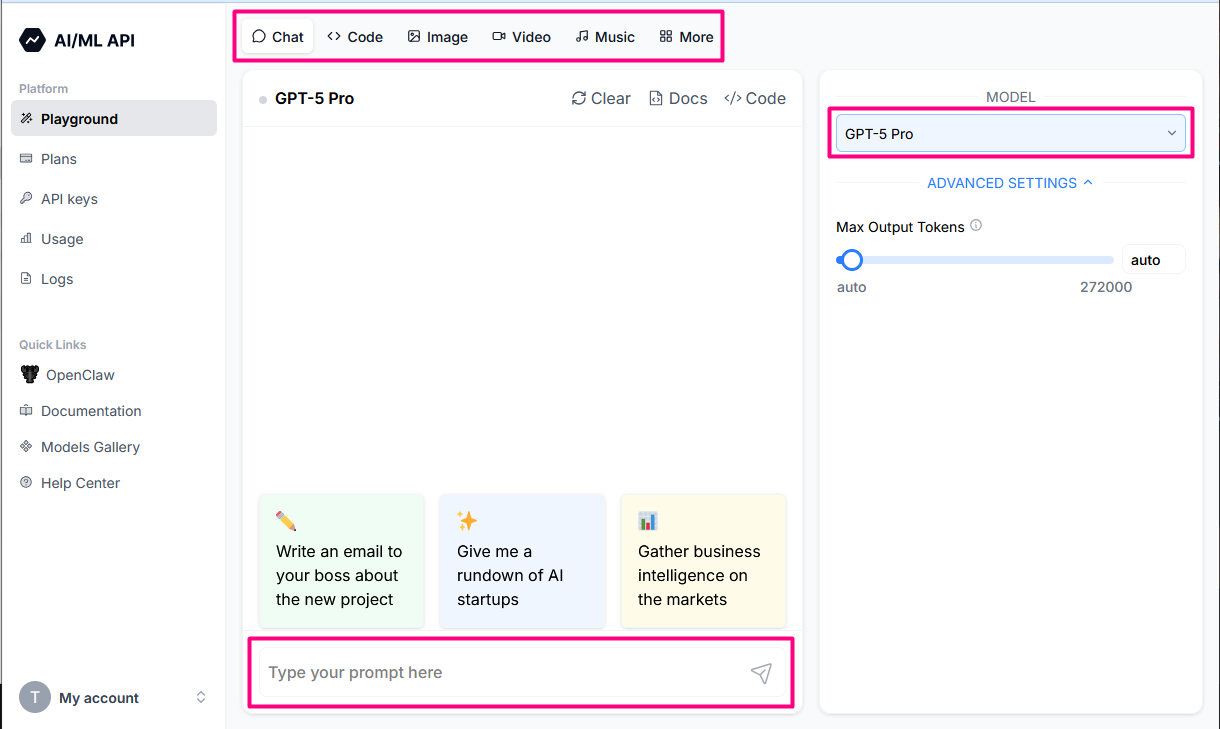This screenshot has height=729, width=1220.
Task: Click the Chat speech bubble icon
Action: pos(259,37)
